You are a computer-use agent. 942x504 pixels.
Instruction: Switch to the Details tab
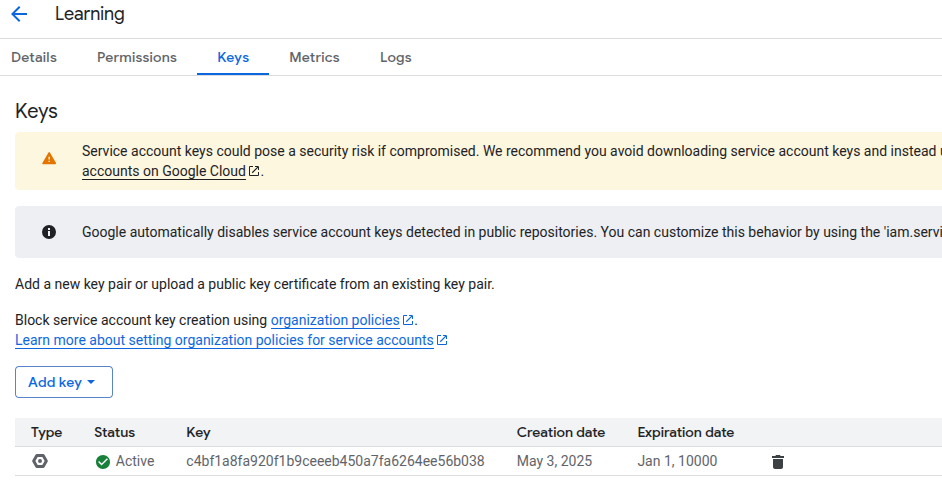(34, 58)
